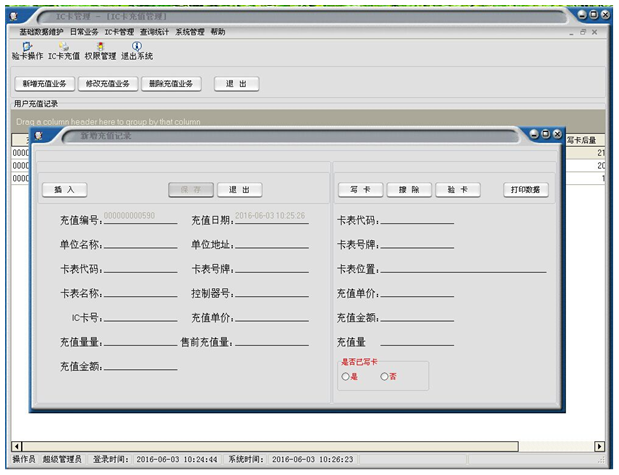
Task: Close the 充值记录 dialog window
Action: pos(558,134)
